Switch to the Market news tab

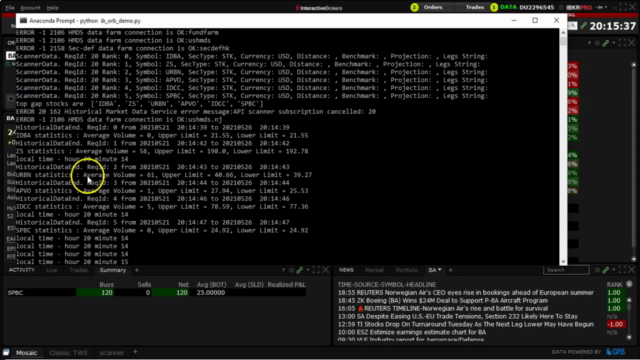[x=374, y=270]
